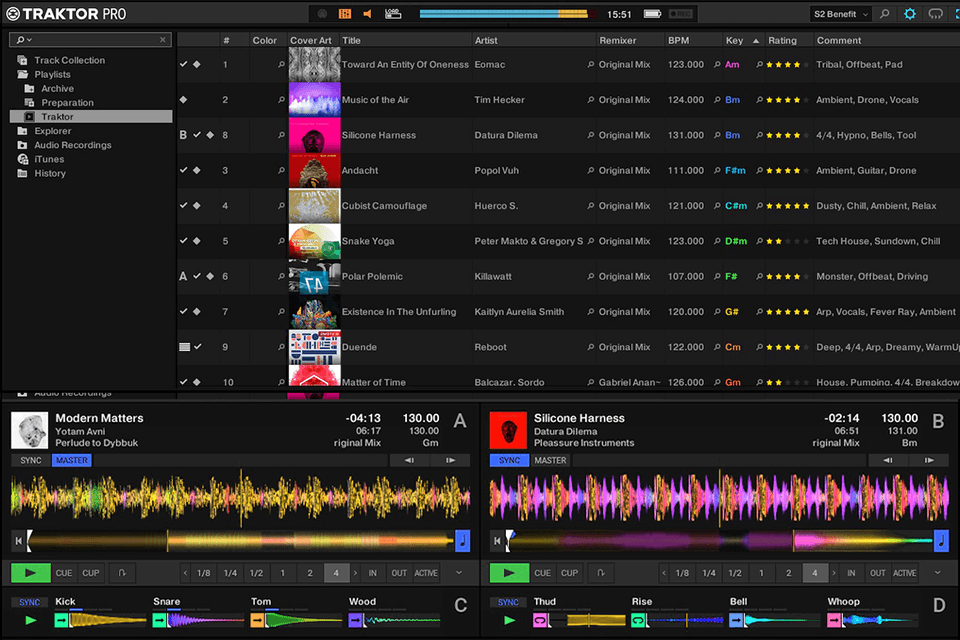Expand the advanced panel on Deck B
The height and width of the screenshot is (640, 960).
click(x=937, y=573)
